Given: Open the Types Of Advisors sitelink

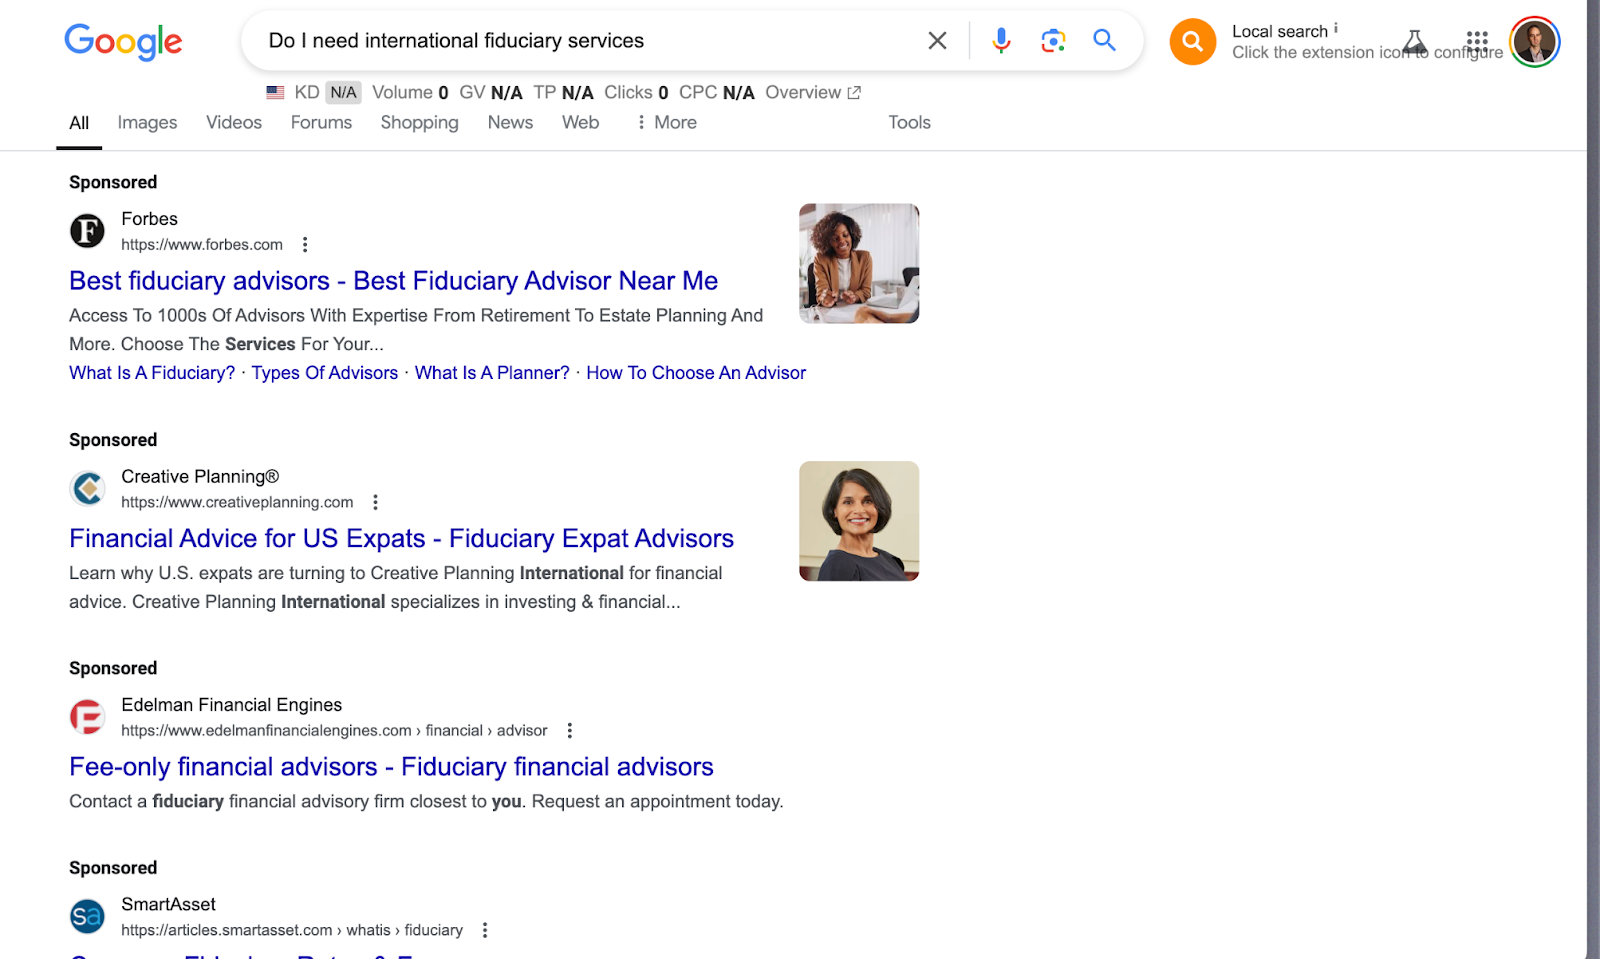Looking at the screenshot, I should coord(324,373).
